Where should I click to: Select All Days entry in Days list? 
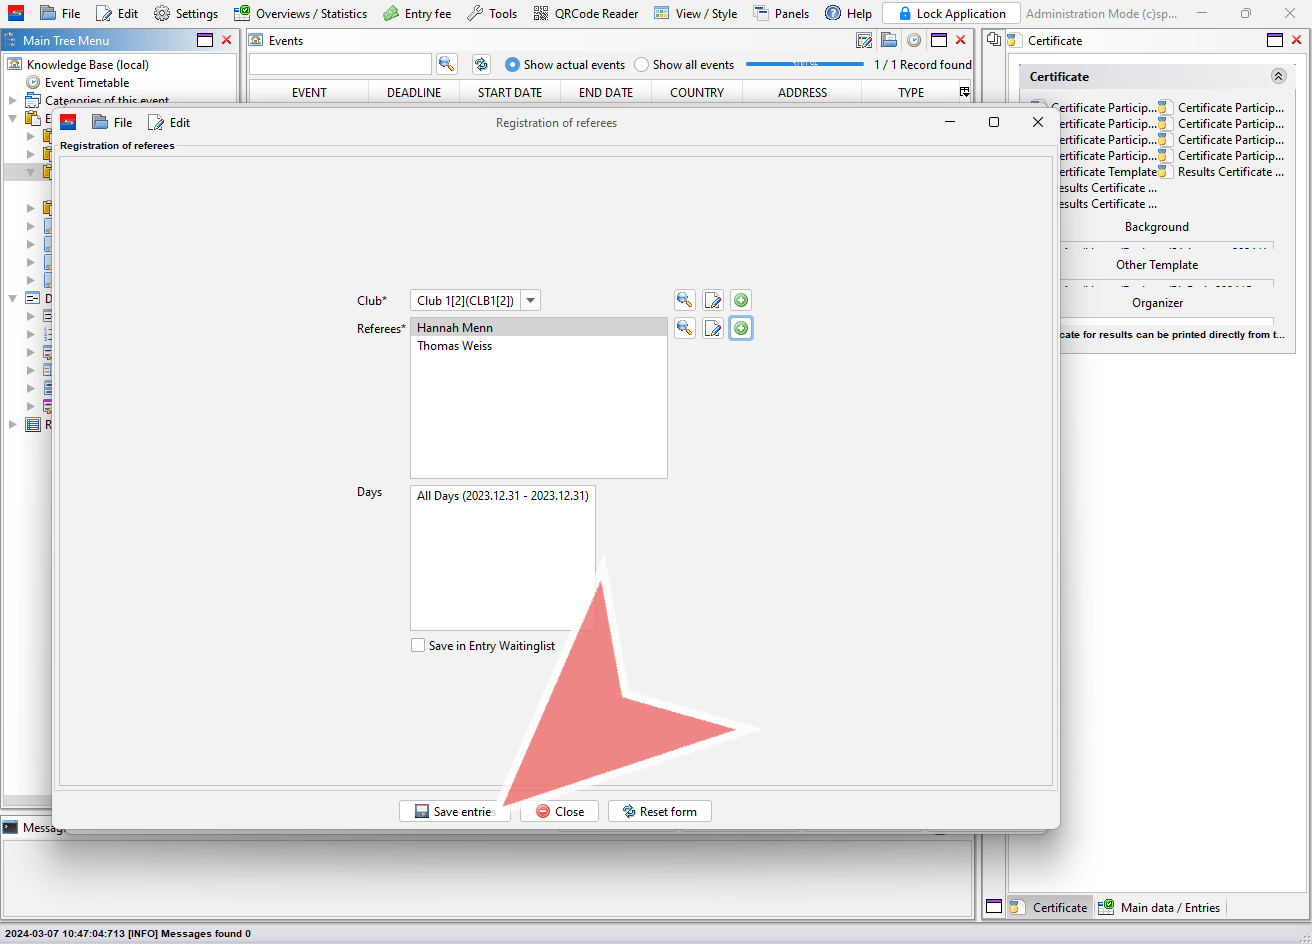click(502, 496)
